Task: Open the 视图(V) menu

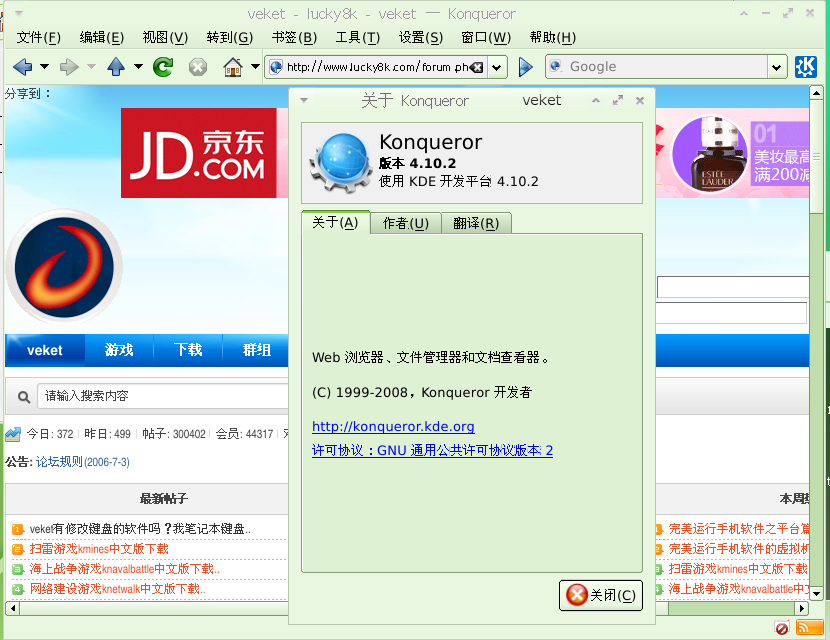Action: pos(165,38)
